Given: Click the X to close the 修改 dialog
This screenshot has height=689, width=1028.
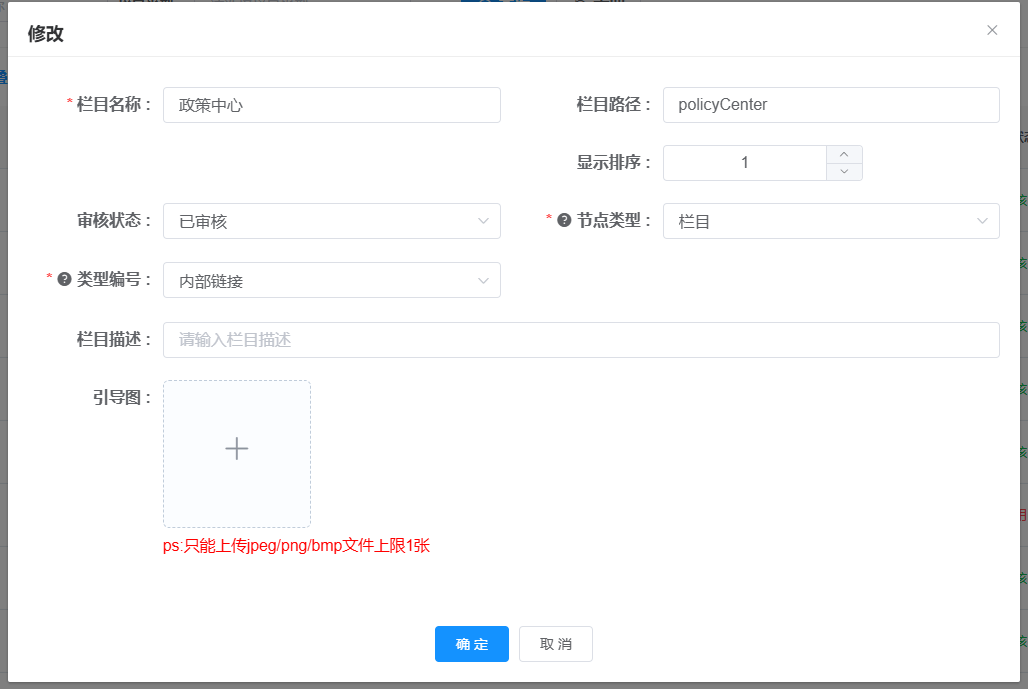Looking at the screenshot, I should click(x=991, y=30).
